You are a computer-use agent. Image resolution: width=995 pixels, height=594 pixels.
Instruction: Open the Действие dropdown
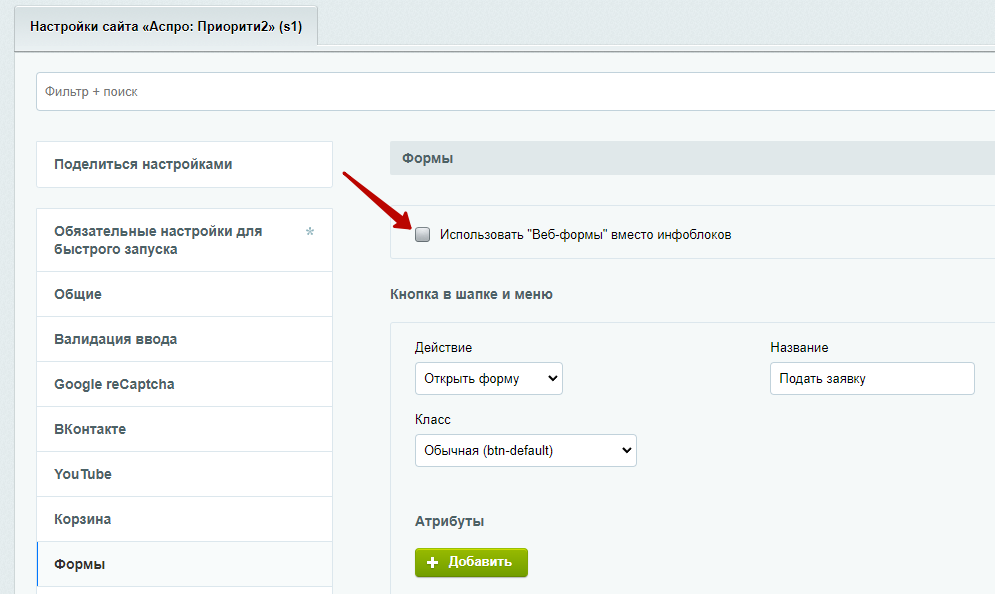tap(488, 379)
